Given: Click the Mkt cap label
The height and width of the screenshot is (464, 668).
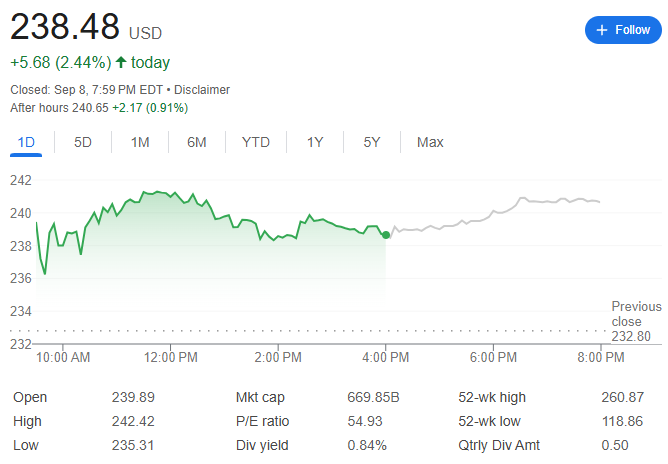Looking at the screenshot, I should point(261,397).
